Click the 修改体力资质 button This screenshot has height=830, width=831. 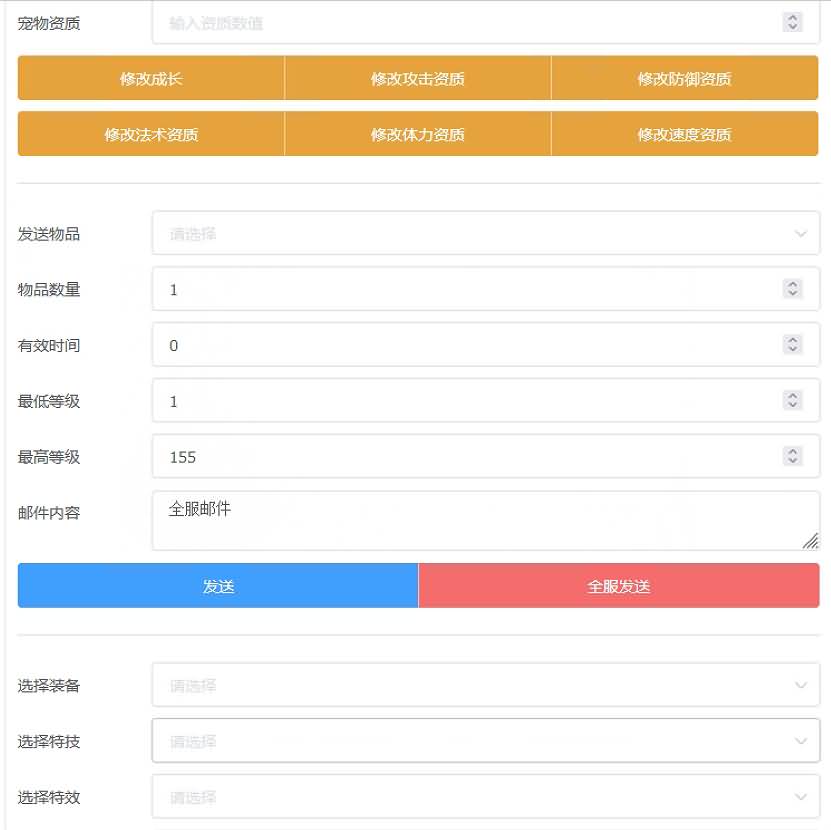click(417, 134)
